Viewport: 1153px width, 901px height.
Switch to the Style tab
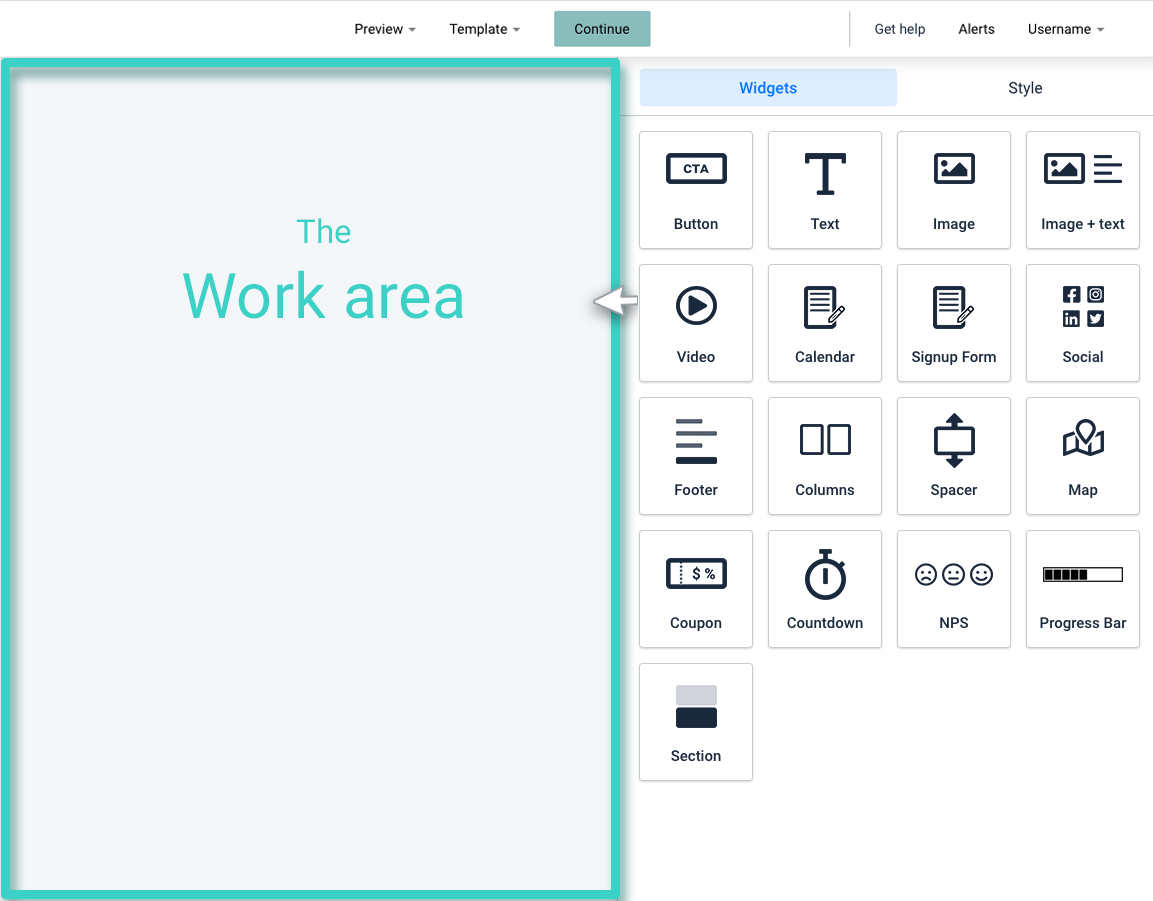[x=1025, y=88]
